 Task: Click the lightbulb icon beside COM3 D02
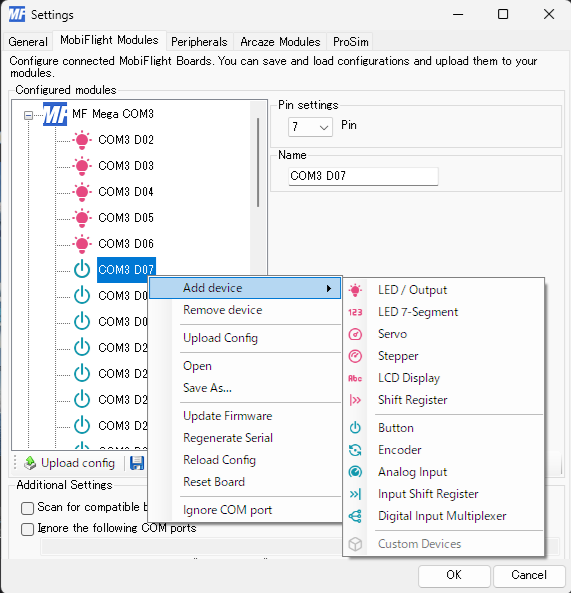[82, 140]
